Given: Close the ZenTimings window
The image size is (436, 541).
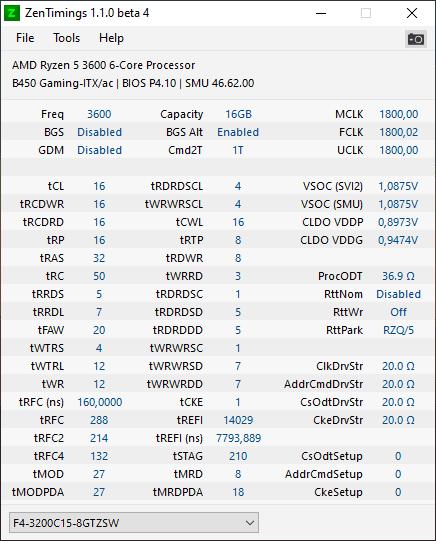Looking at the screenshot, I should 412,13.
